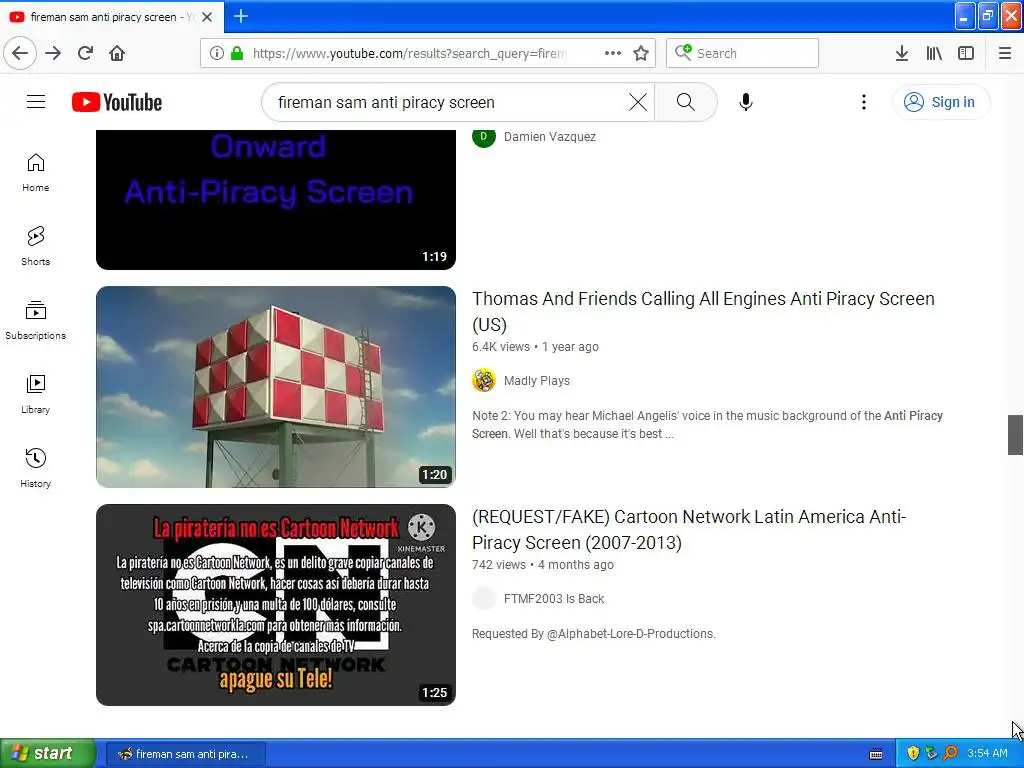Open the Firefox library icon
The height and width of the screenshot is (768, 1024).
point(934,53)
